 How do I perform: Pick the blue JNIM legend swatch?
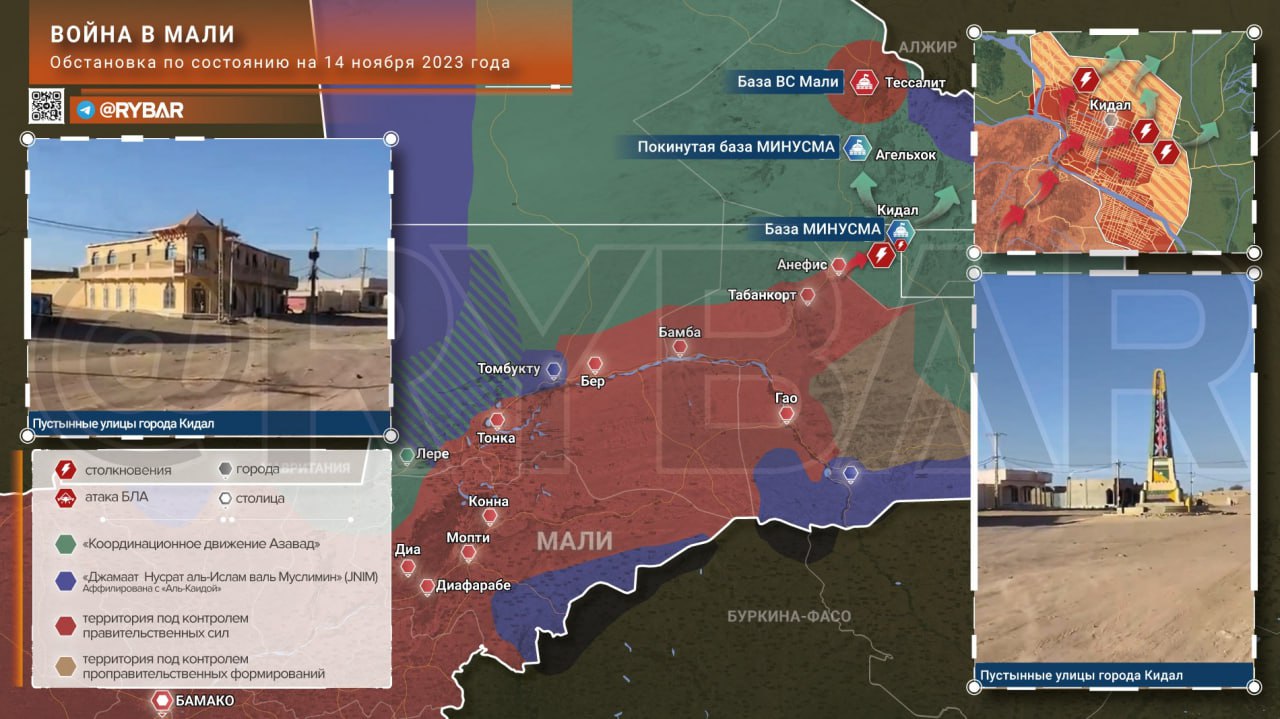click(65, 580)
